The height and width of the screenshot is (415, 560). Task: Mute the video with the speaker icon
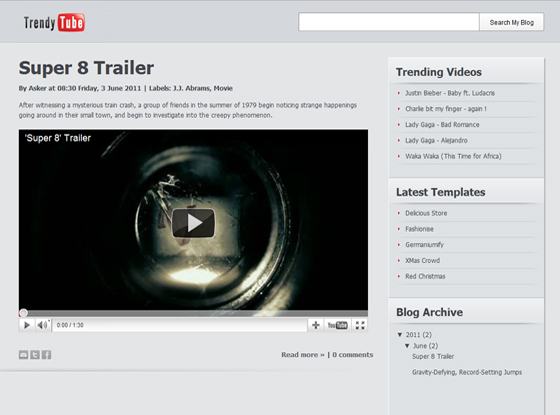43,325
